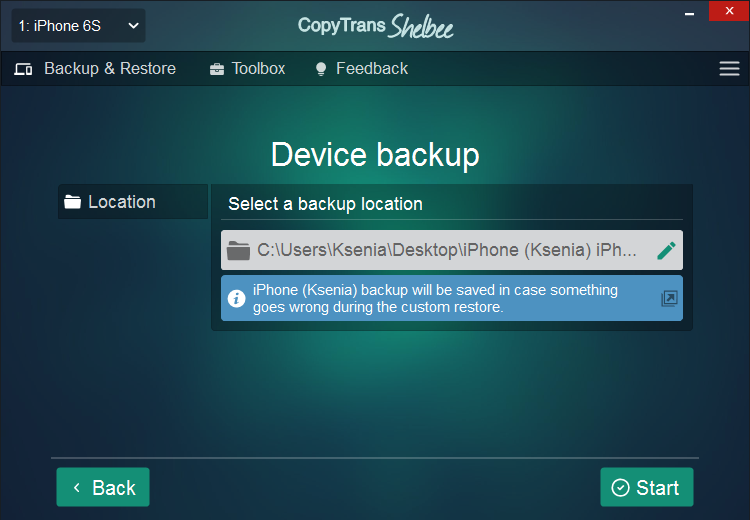Go Back to the previous screen
Screen dimensions: 750x520
pyautogui.click(x=103, y=487)
